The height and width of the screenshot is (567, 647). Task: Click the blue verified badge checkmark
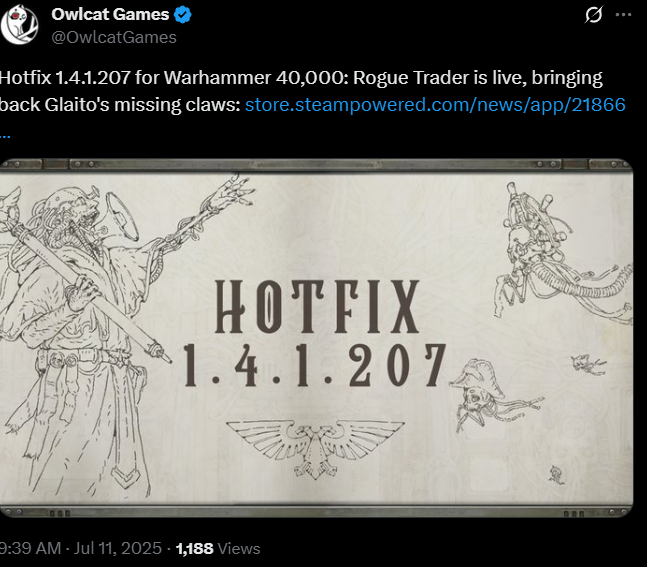point(182,15)
